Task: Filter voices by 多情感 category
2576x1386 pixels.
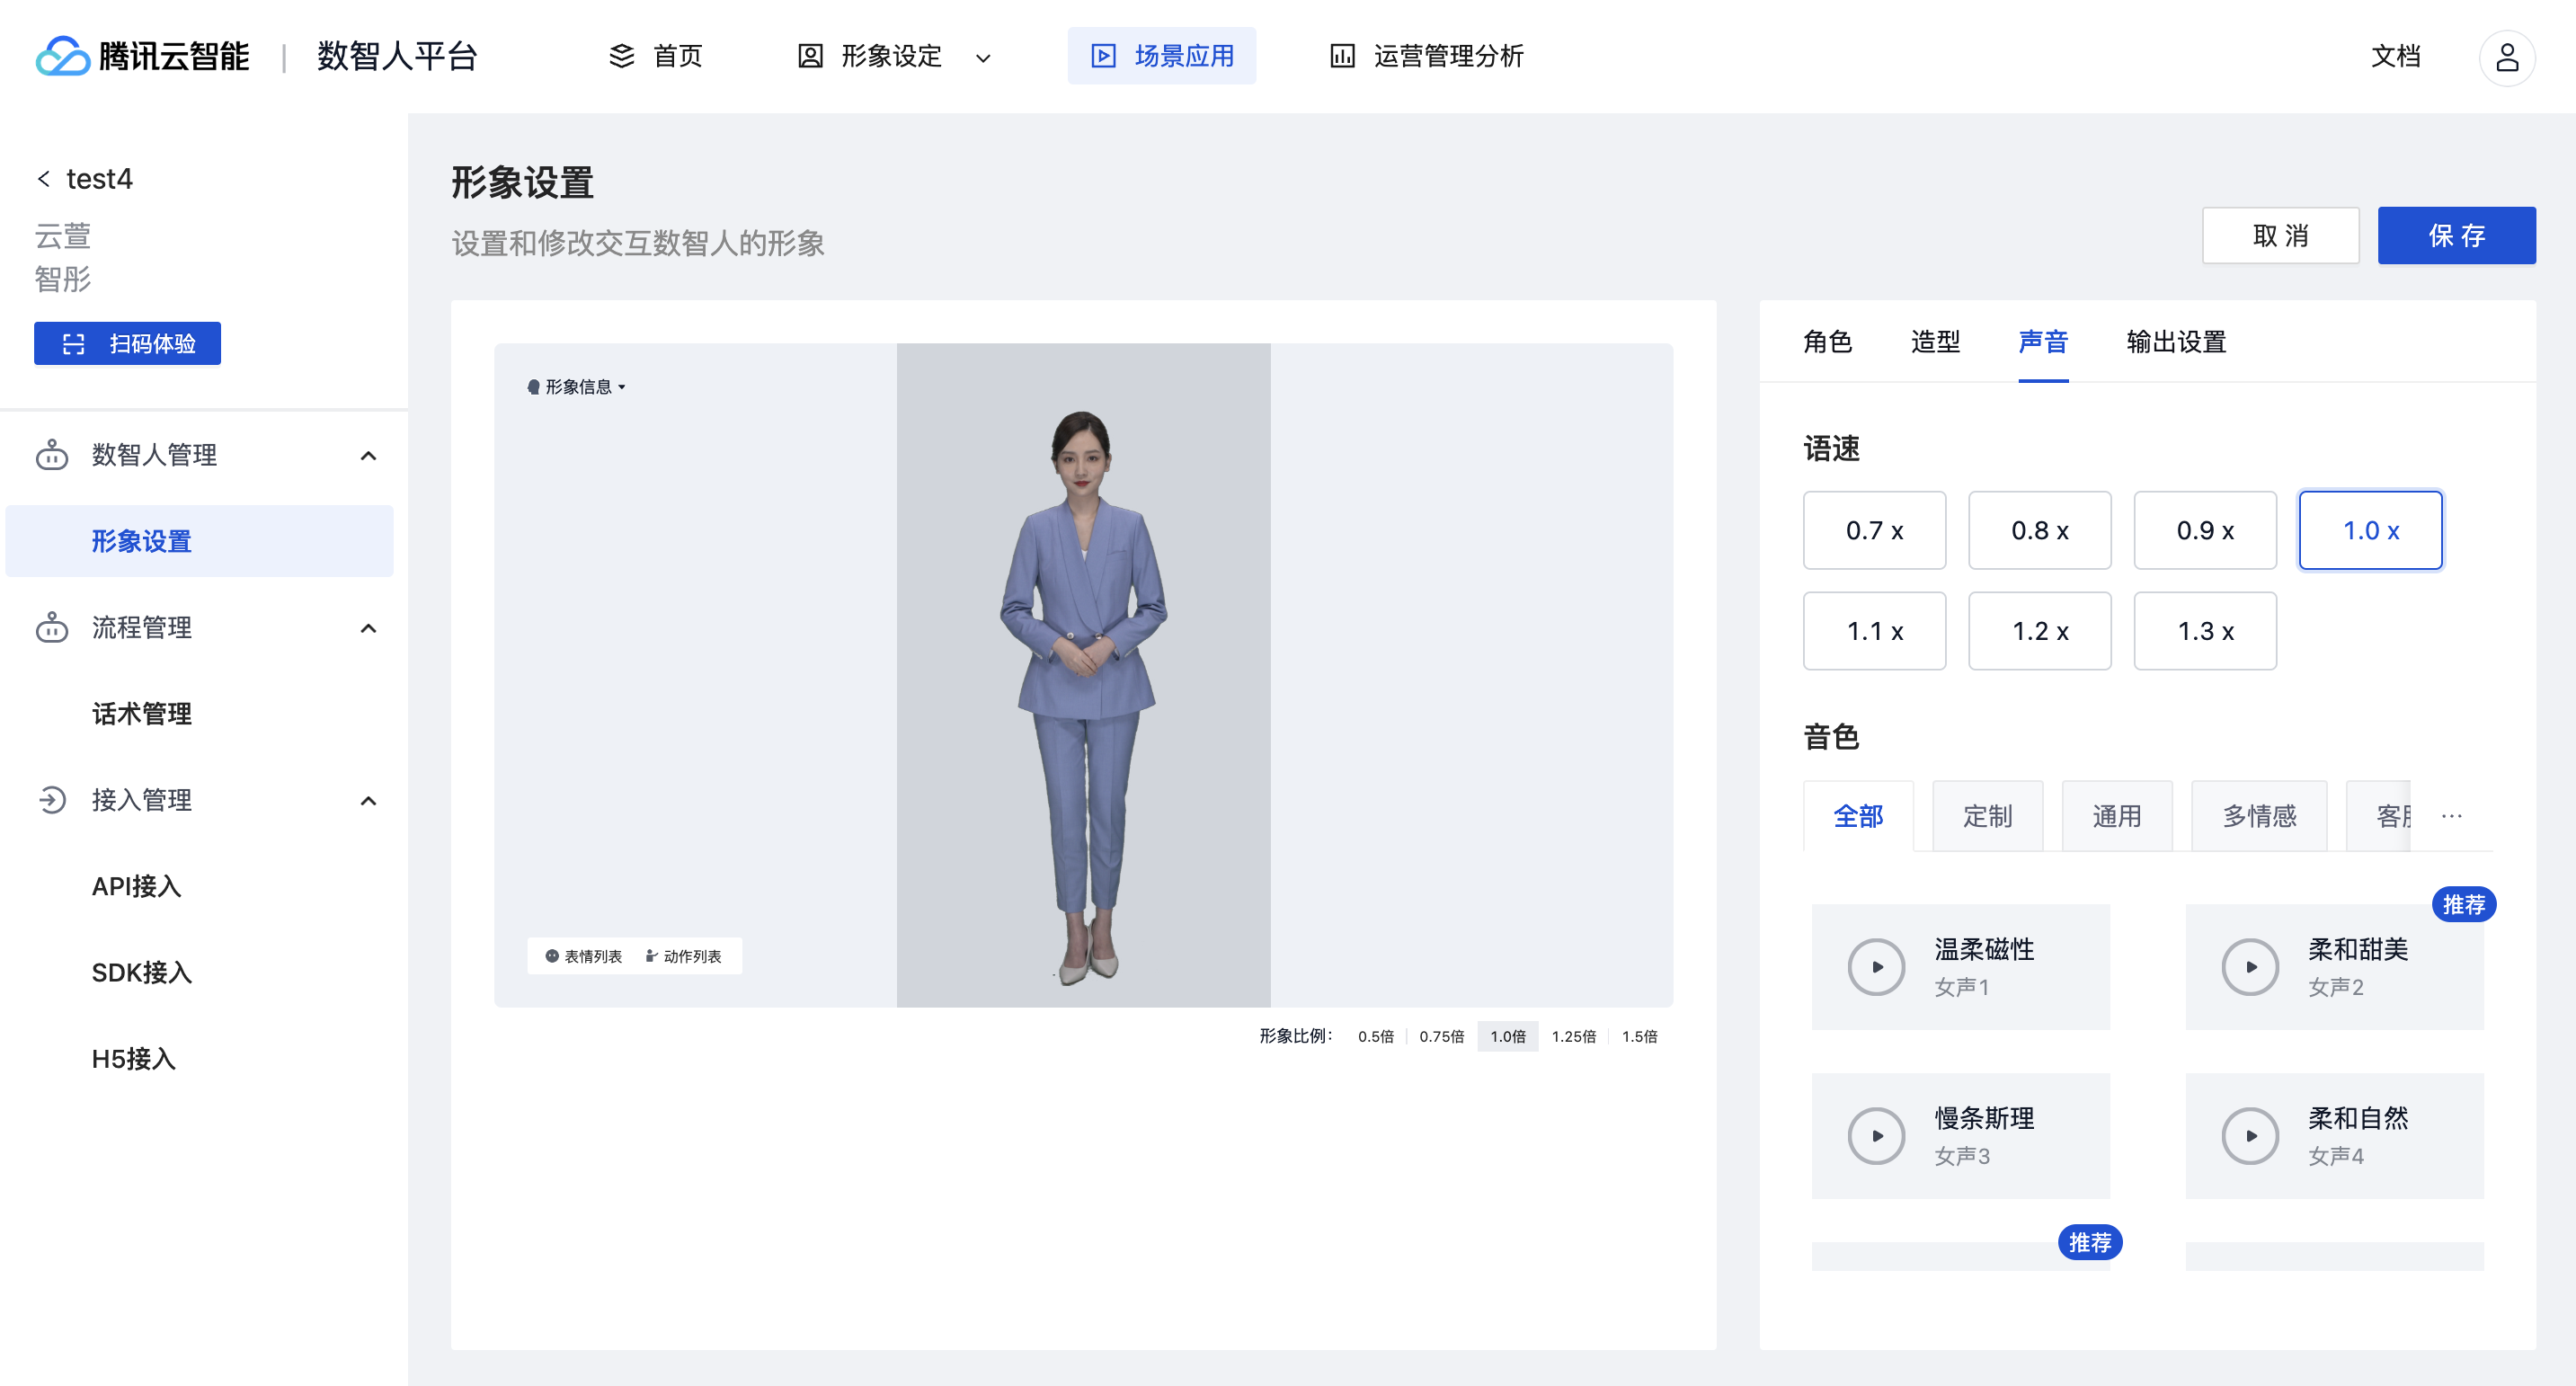Action: [x=2258, y=816]
